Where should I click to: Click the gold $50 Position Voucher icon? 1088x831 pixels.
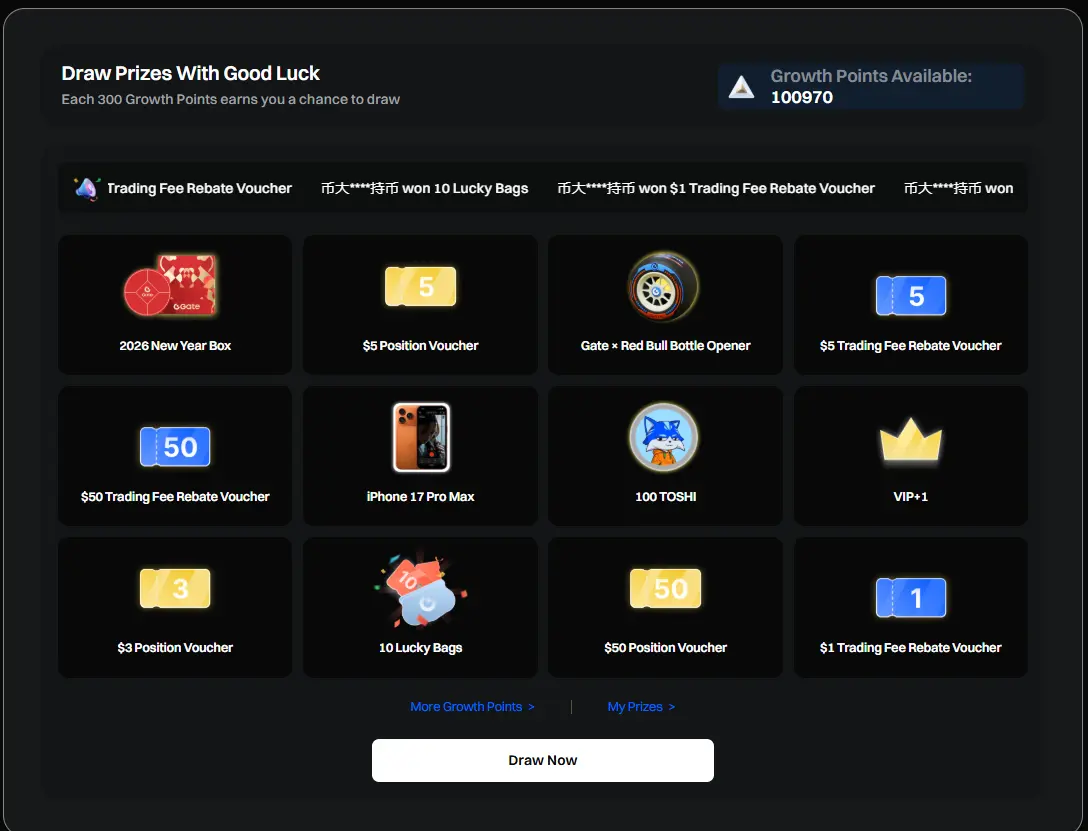[665, 589]
